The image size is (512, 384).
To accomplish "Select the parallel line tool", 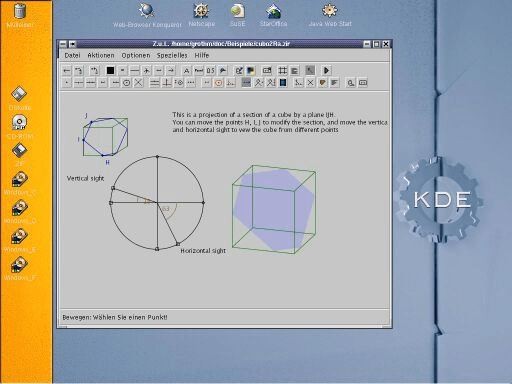I will [x=155, y=83].
